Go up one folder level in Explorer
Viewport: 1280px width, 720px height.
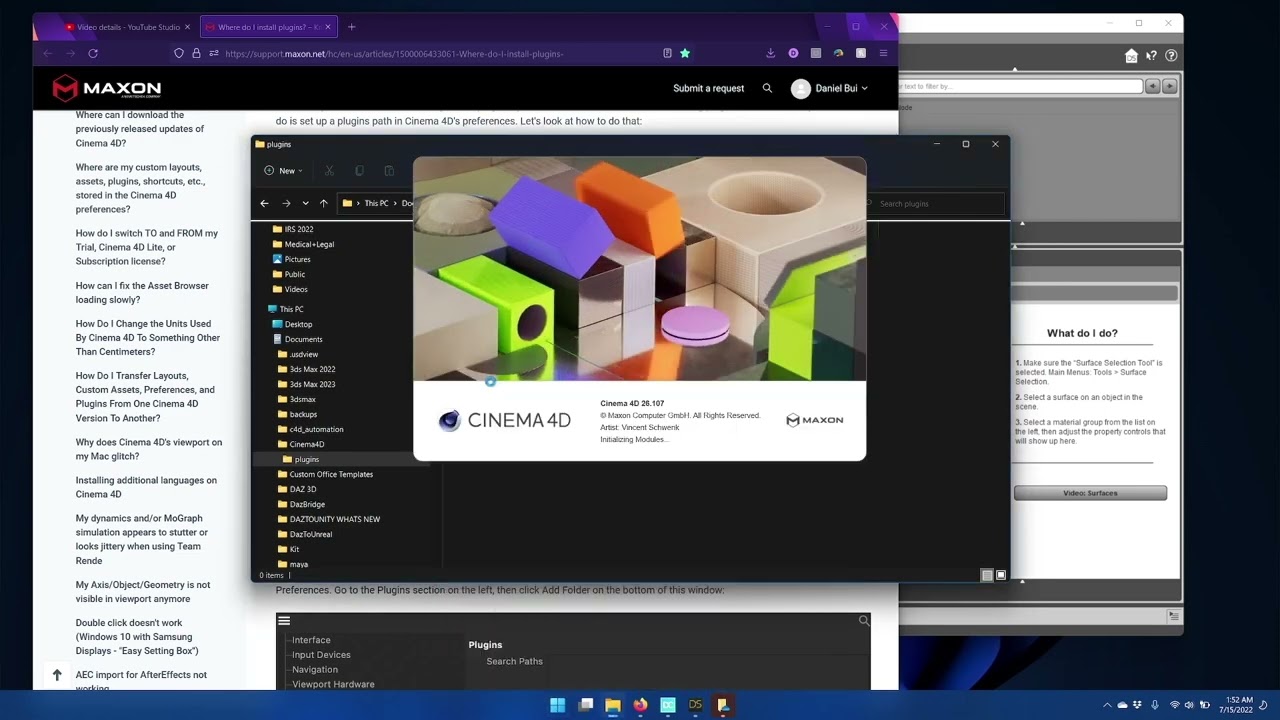[323, 203]
